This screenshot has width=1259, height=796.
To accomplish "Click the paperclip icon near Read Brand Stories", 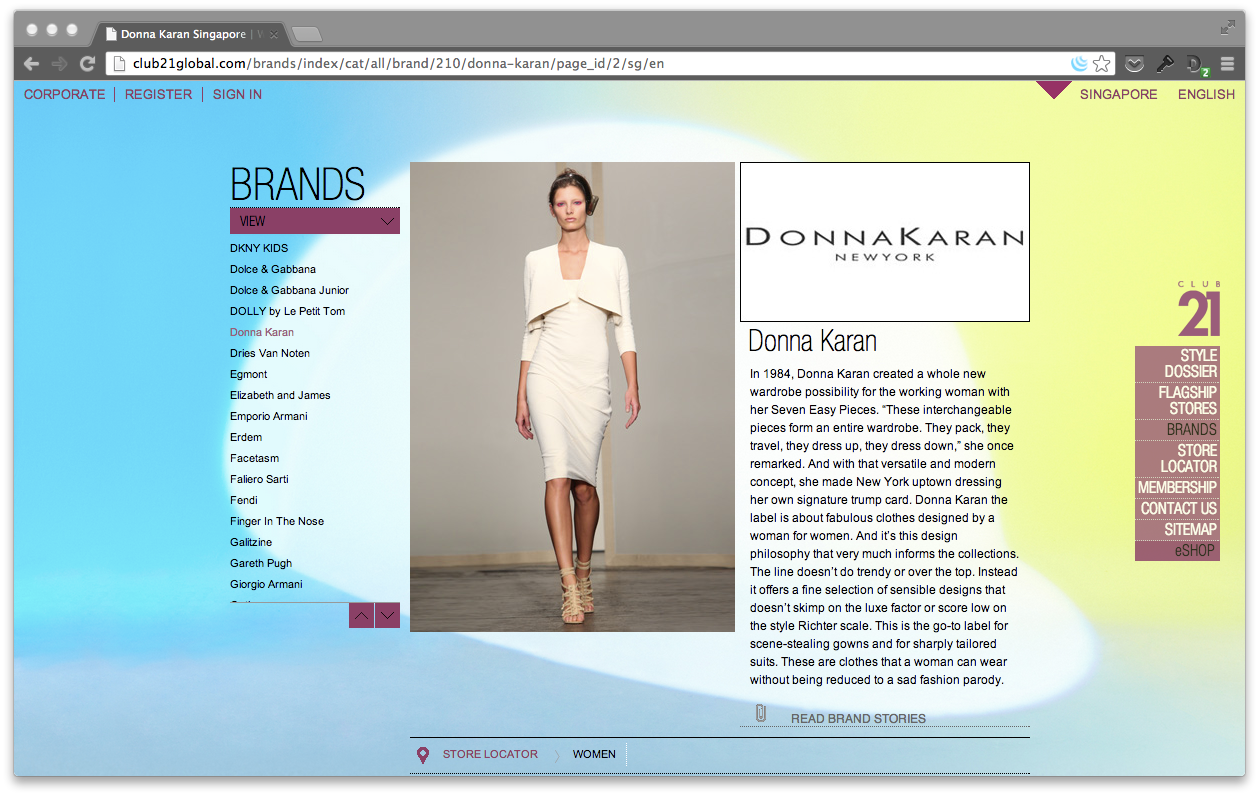I will [x=761, y=713].
